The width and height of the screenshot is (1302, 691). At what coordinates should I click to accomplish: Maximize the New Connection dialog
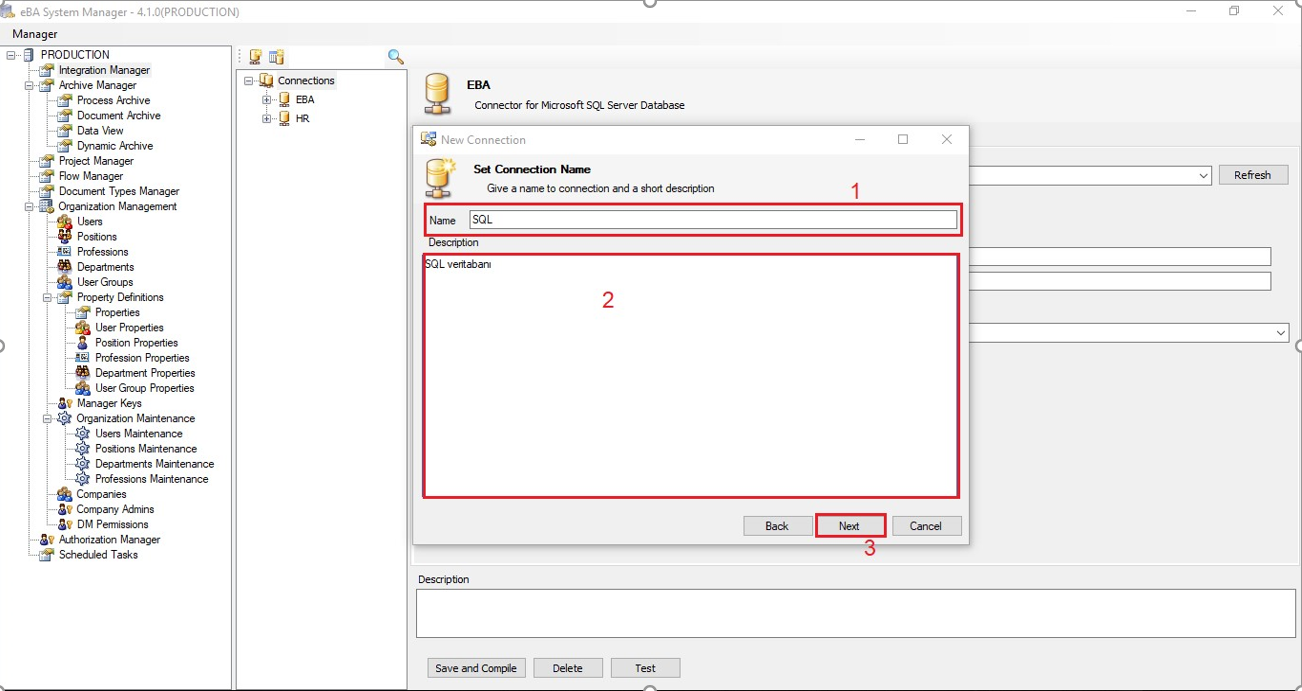pyautogui.click(x=903, y=139)
